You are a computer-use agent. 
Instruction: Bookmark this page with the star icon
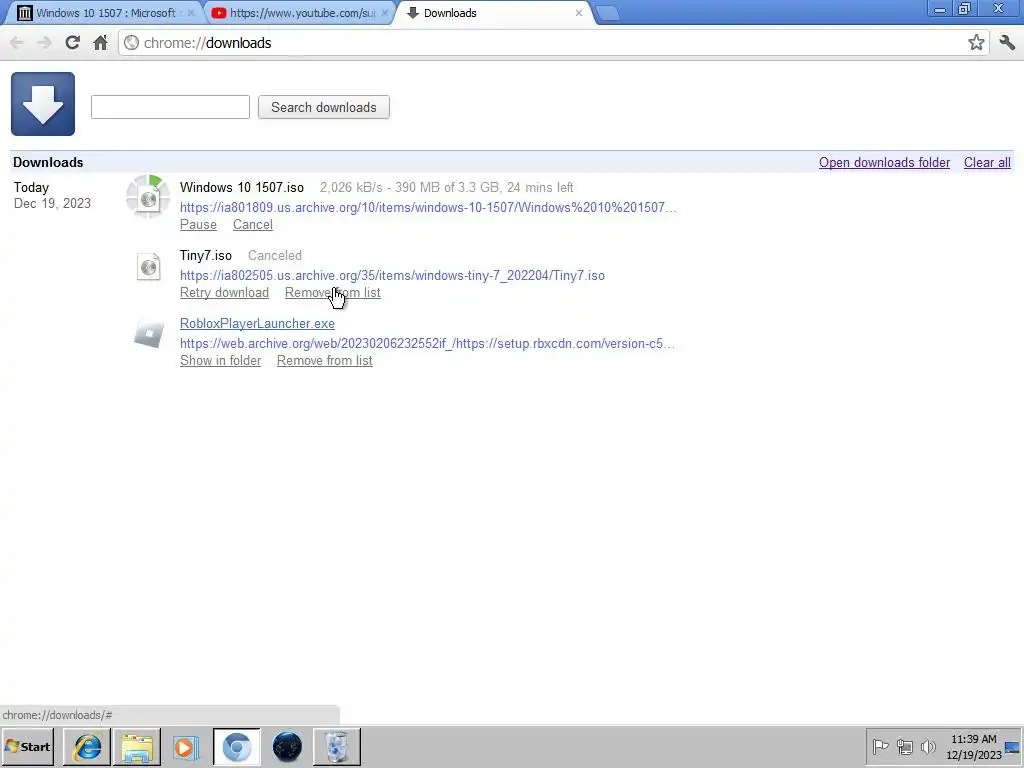[976, 43]
